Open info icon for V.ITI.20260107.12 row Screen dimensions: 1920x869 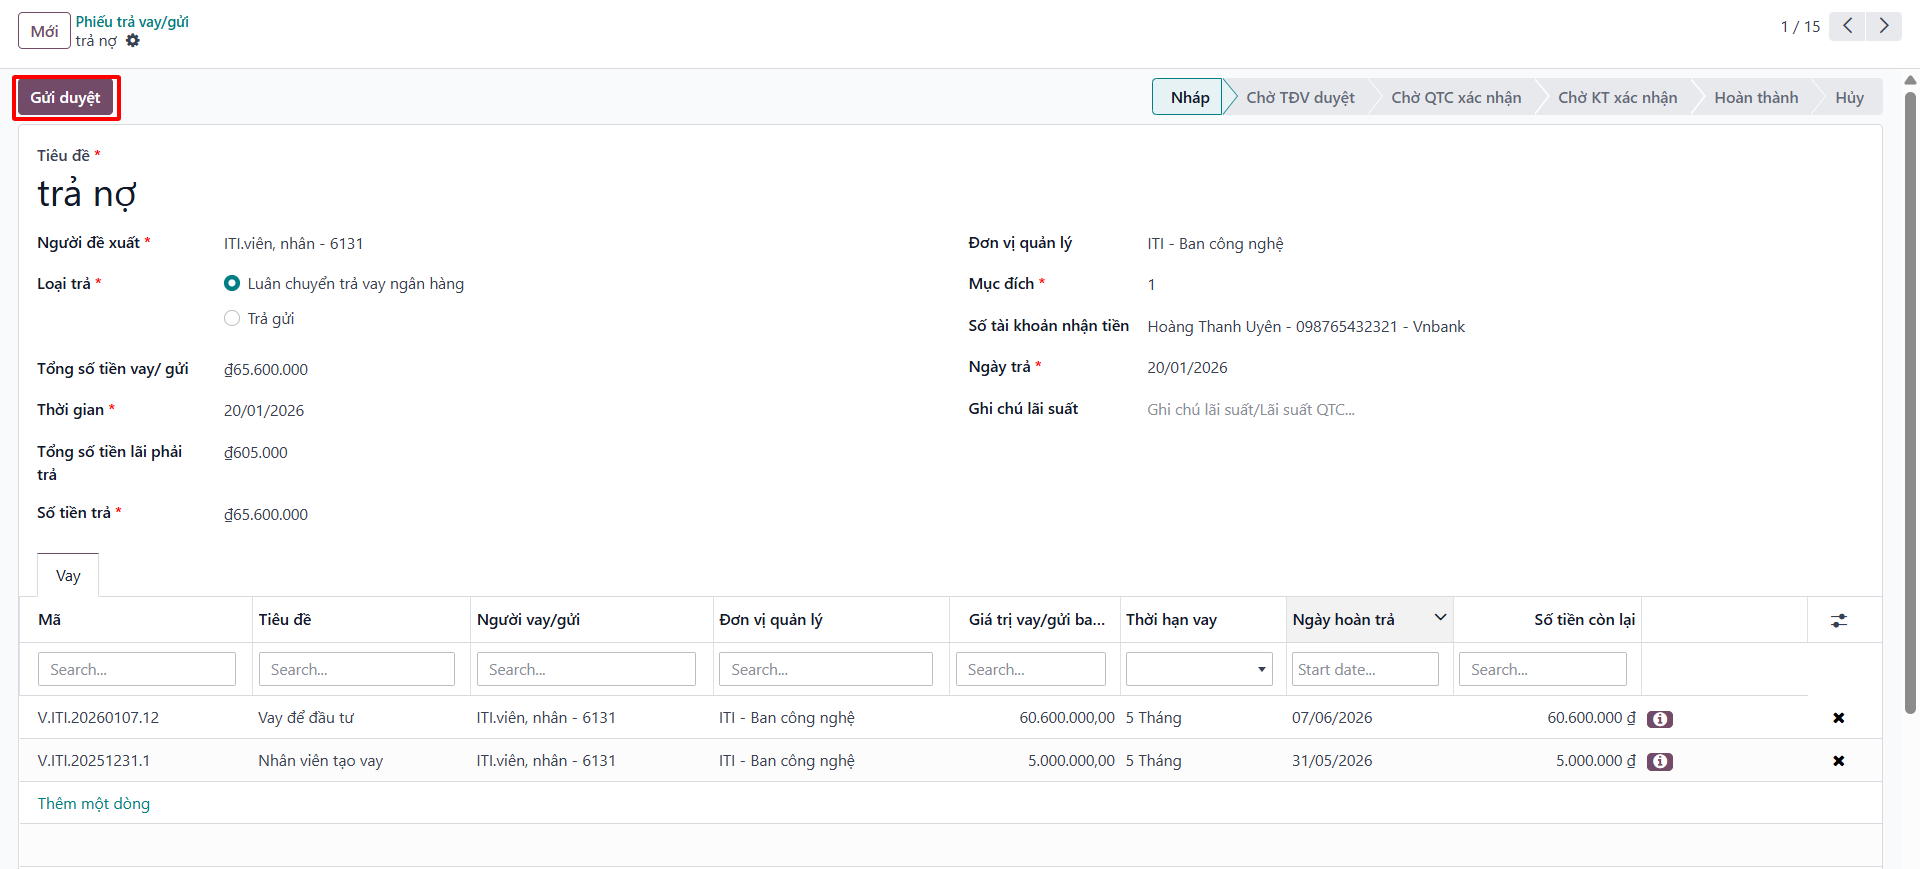pyautogui.click(x=1660, y=719)
